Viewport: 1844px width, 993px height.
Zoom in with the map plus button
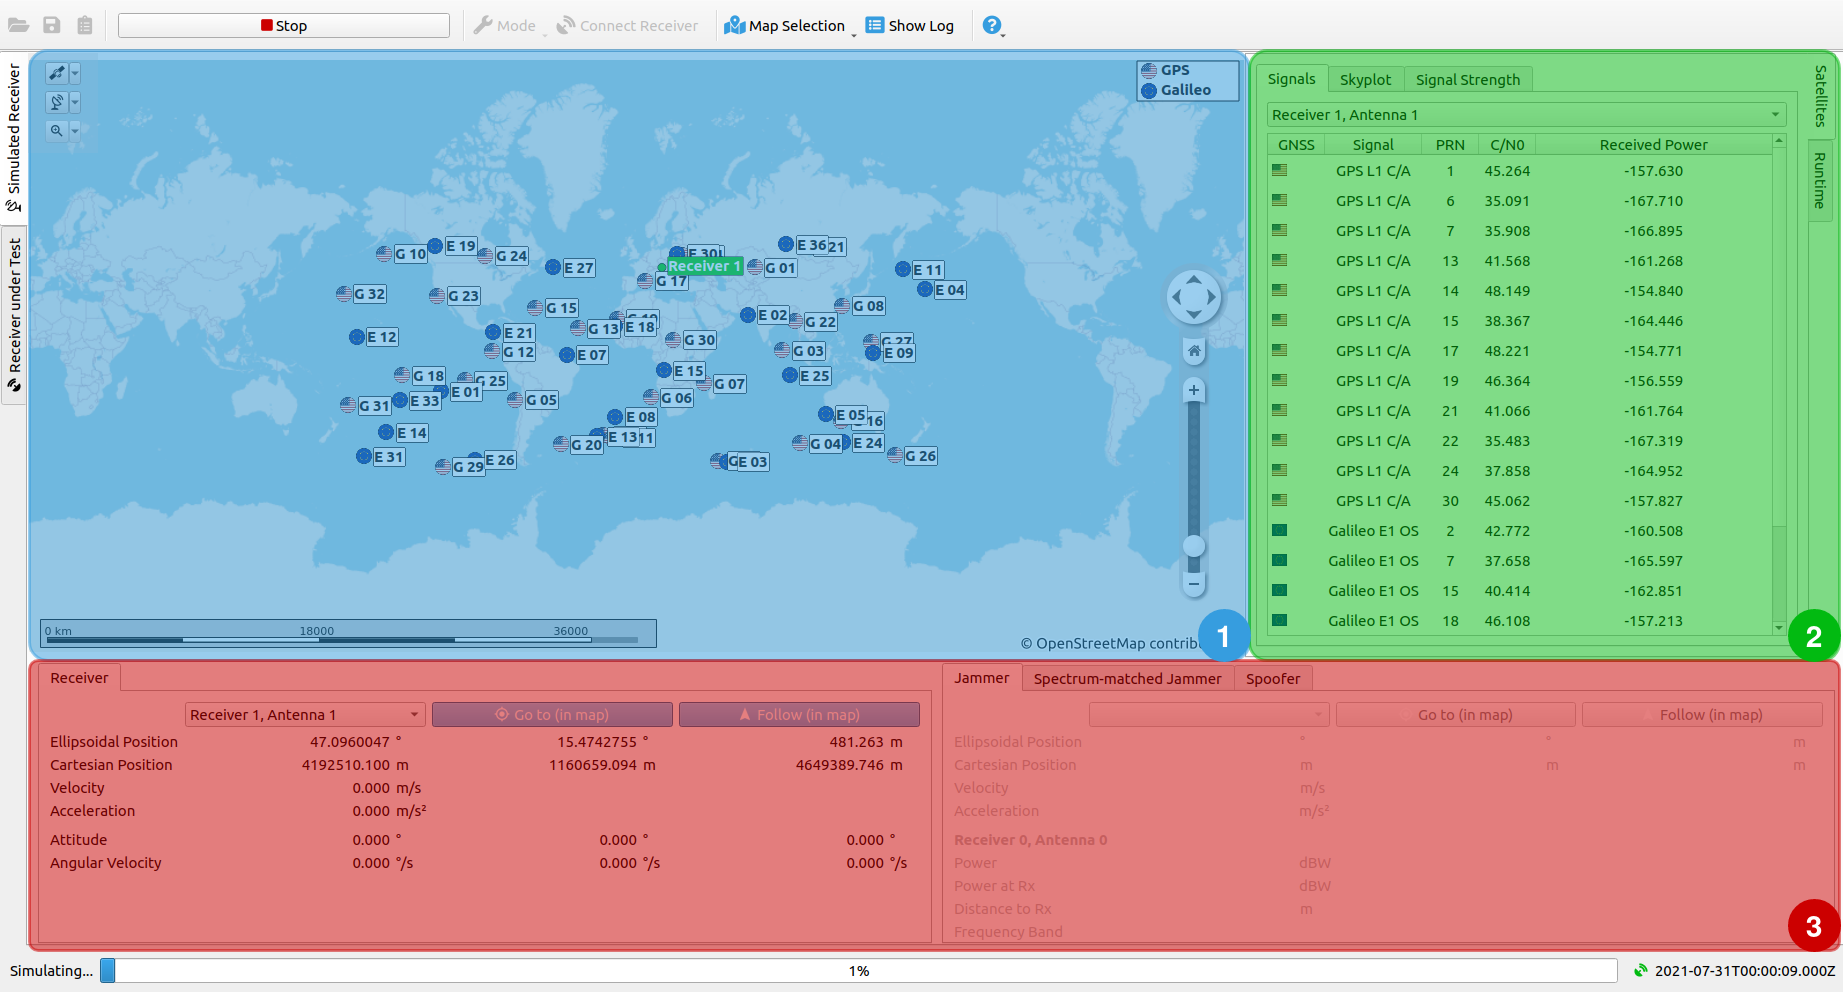click(1193, 390)
